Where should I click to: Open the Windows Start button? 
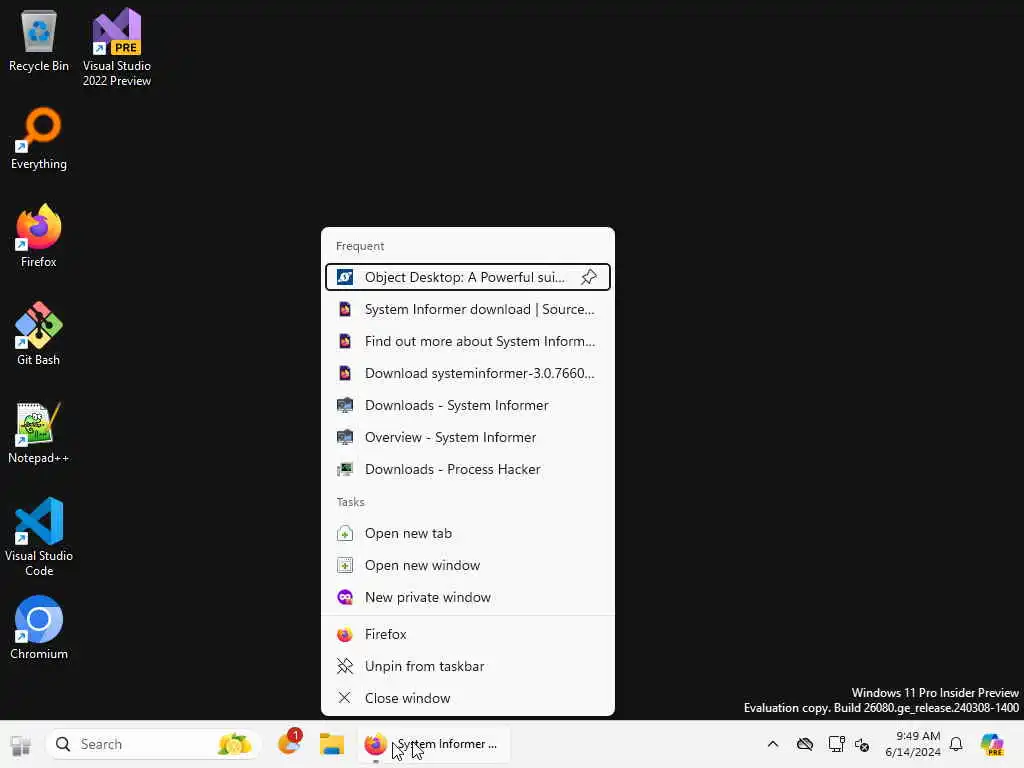tap(20, 744)
